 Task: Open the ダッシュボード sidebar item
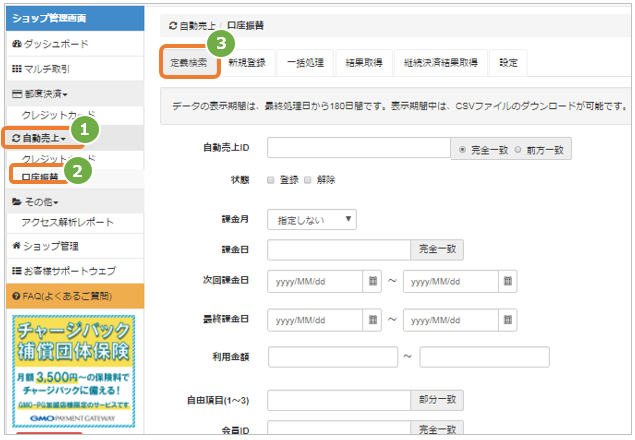tap(75, 44)
